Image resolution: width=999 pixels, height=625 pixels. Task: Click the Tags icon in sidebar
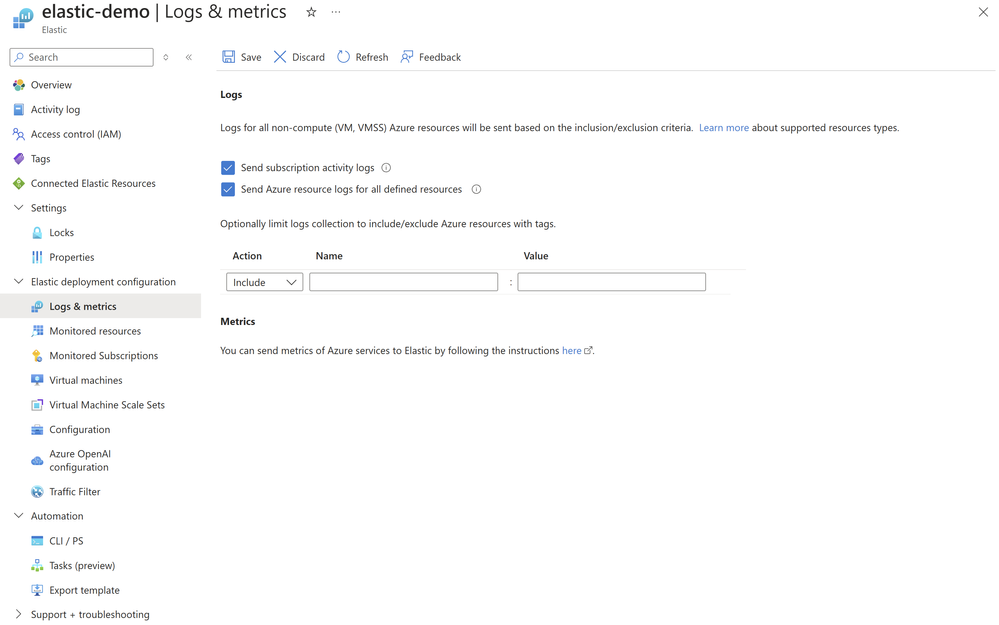pyautogui.click(x=19, y=159)
